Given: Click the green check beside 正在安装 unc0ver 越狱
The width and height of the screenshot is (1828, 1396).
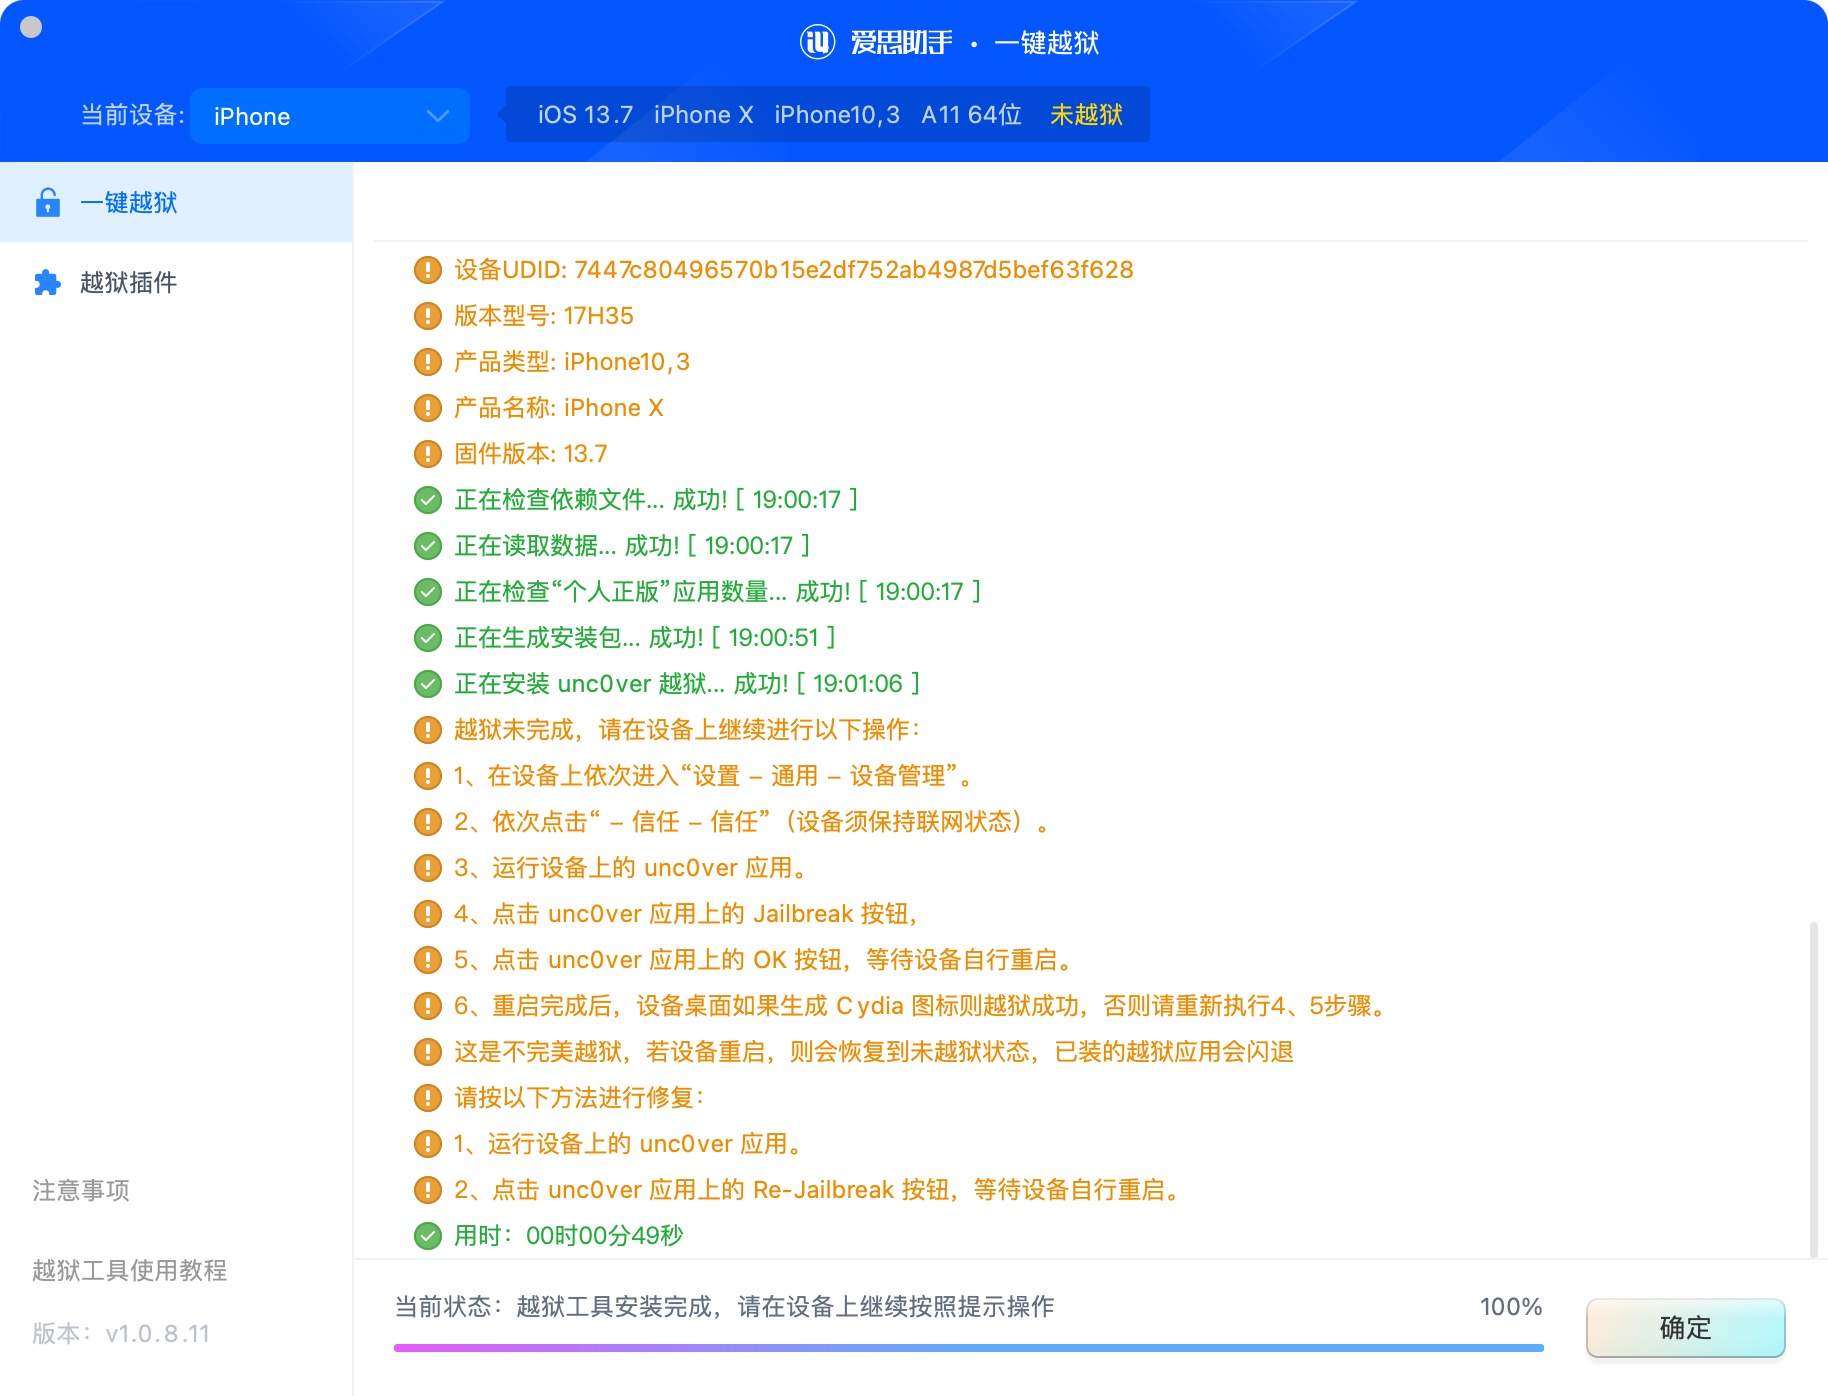Looking at the screenshot, I should (428, 684).
